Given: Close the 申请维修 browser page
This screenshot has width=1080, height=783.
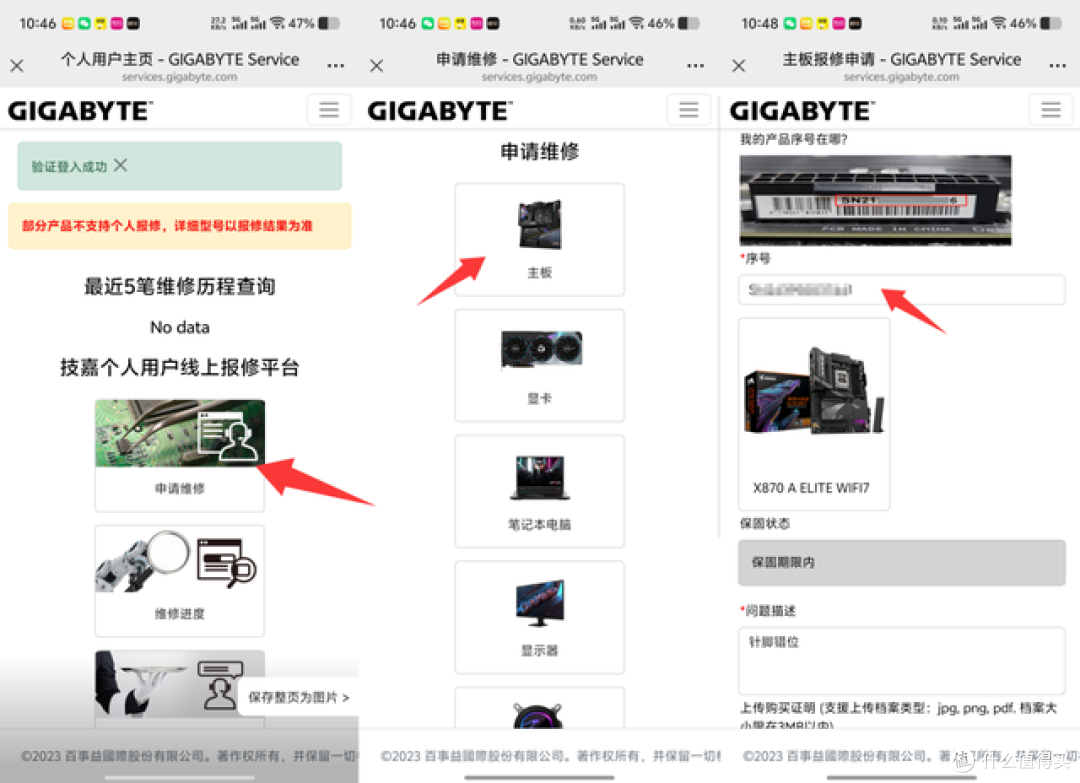Looking at the screenshot, I should click(377, 66).
